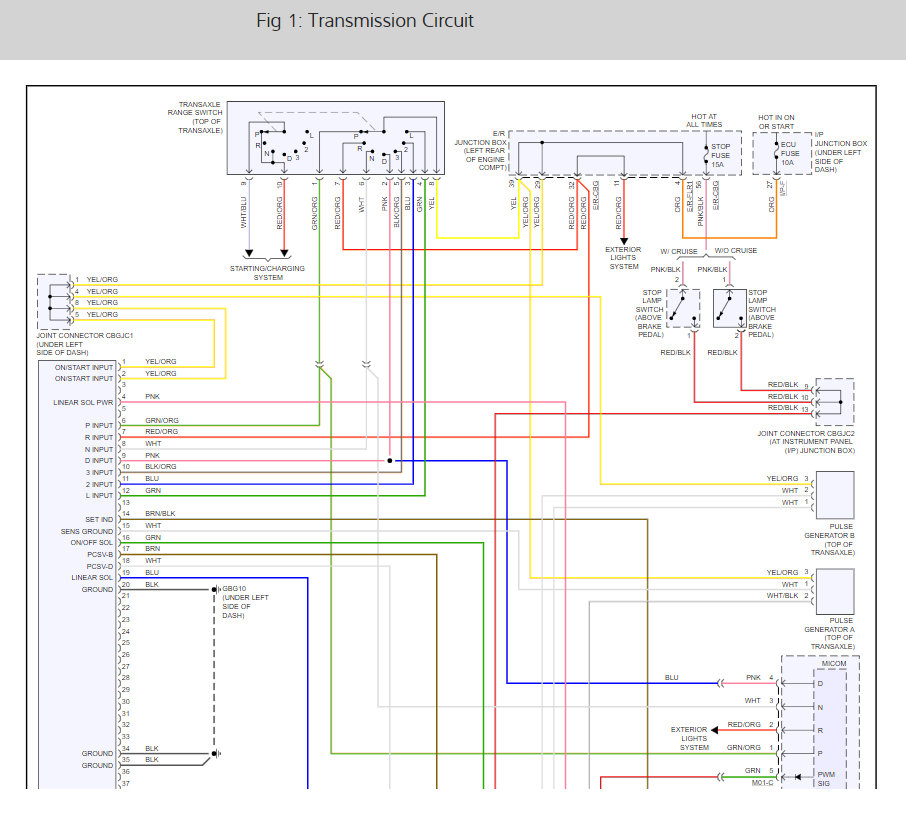Click the Pulse Generator B component box
Image resolution: width=906 pixels, height=815 pixels.
coord(835,495)
